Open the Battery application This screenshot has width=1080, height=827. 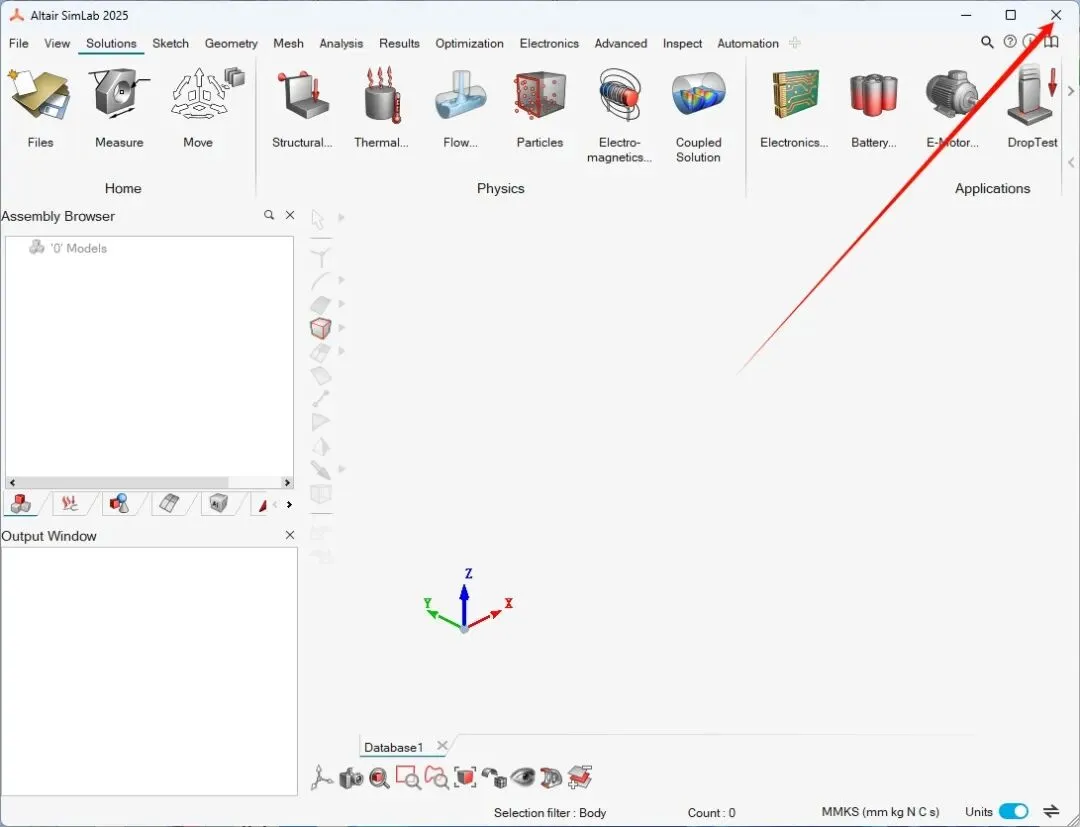[x=873, y=108]
